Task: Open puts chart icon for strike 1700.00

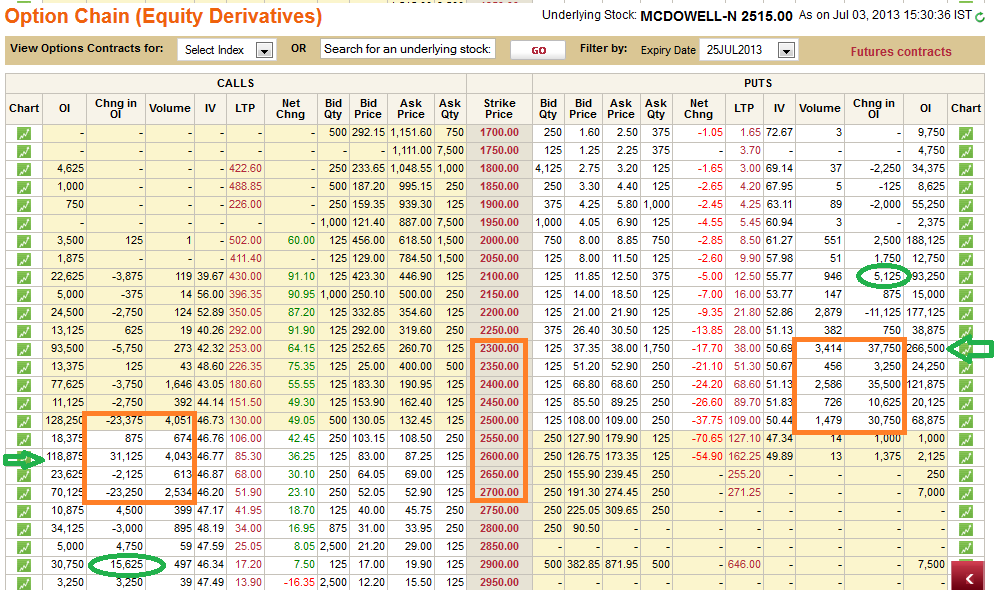Action: click(x=966, y=134)
